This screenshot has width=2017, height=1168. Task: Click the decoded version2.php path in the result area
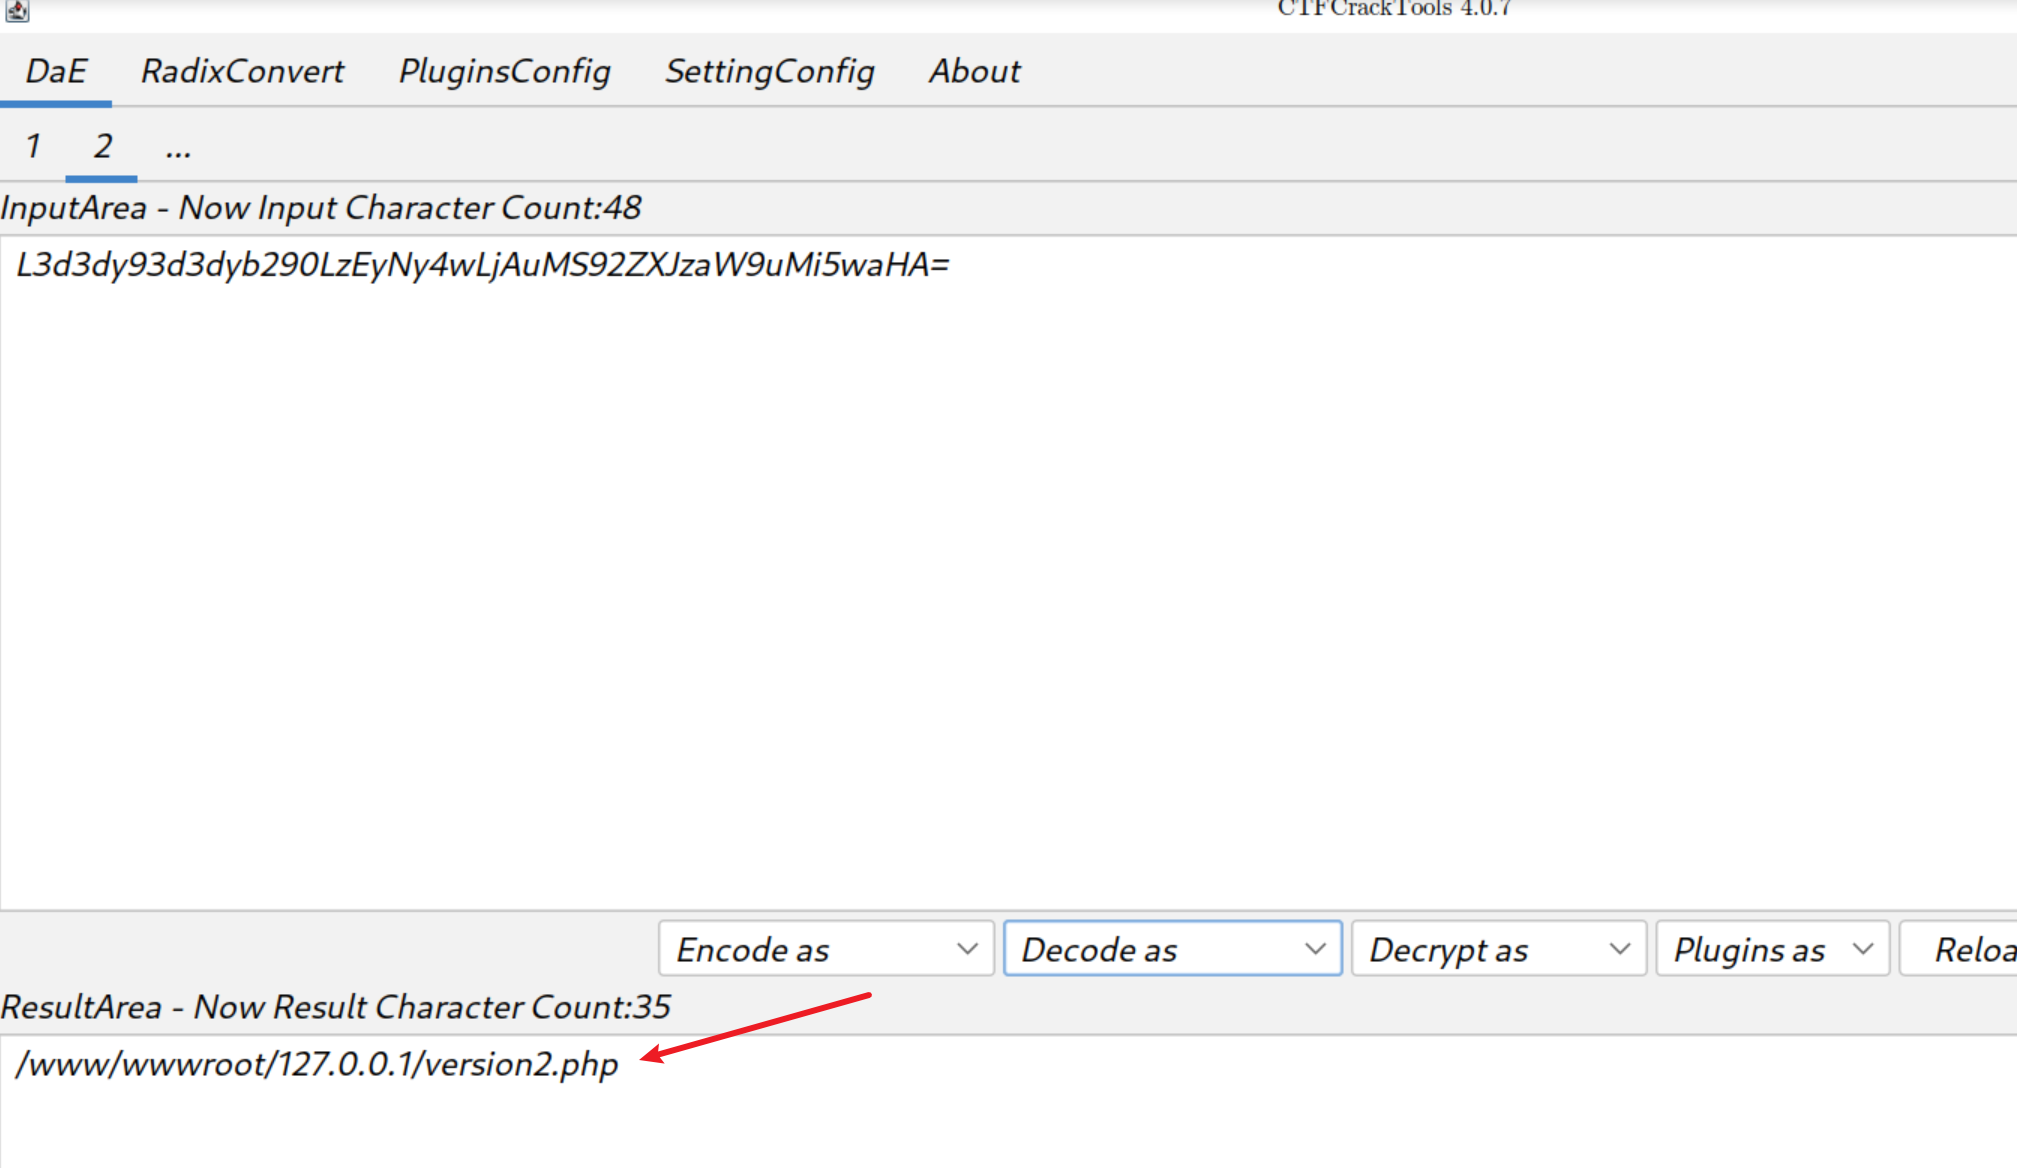(317, 1063)
